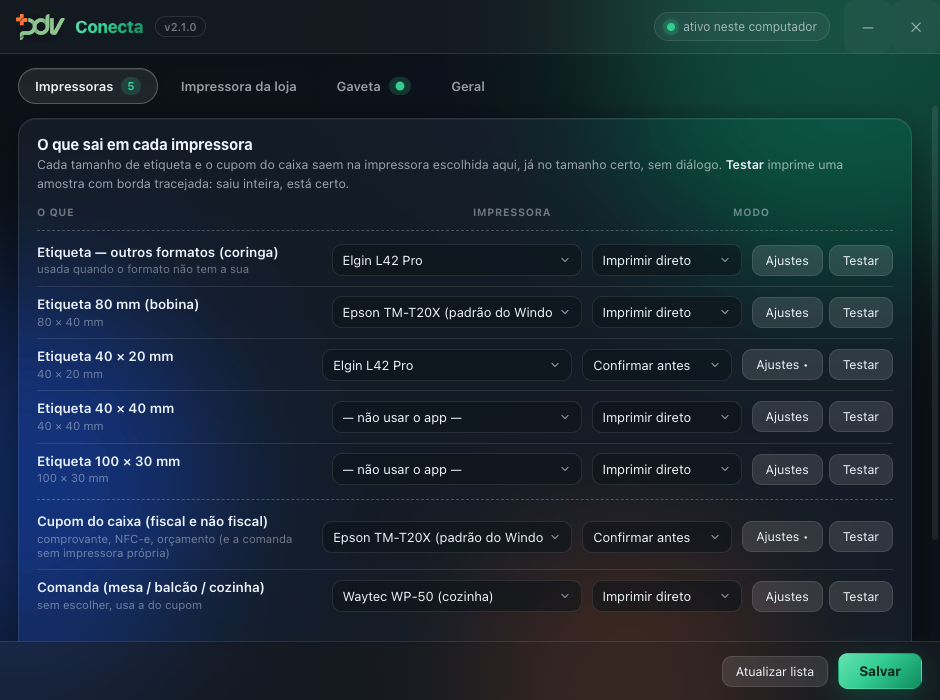Switch to Impressora da loja tab

[x=239, y=86]
